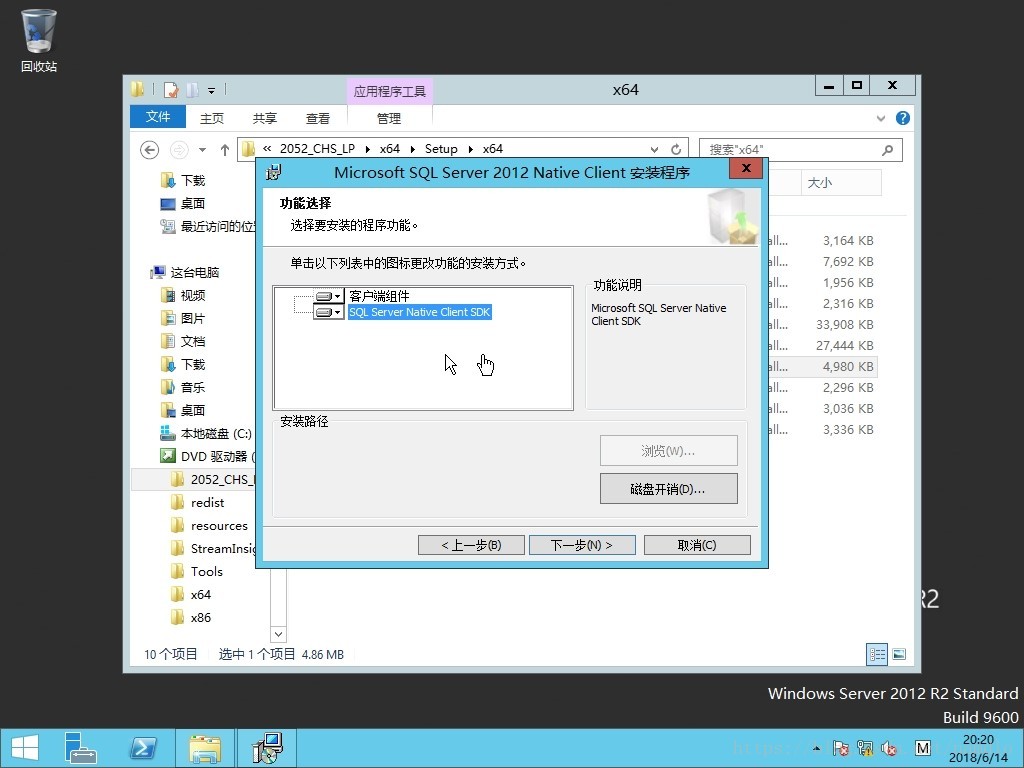Expand address bar history dropdown
1024x768 pixels.
654,150
